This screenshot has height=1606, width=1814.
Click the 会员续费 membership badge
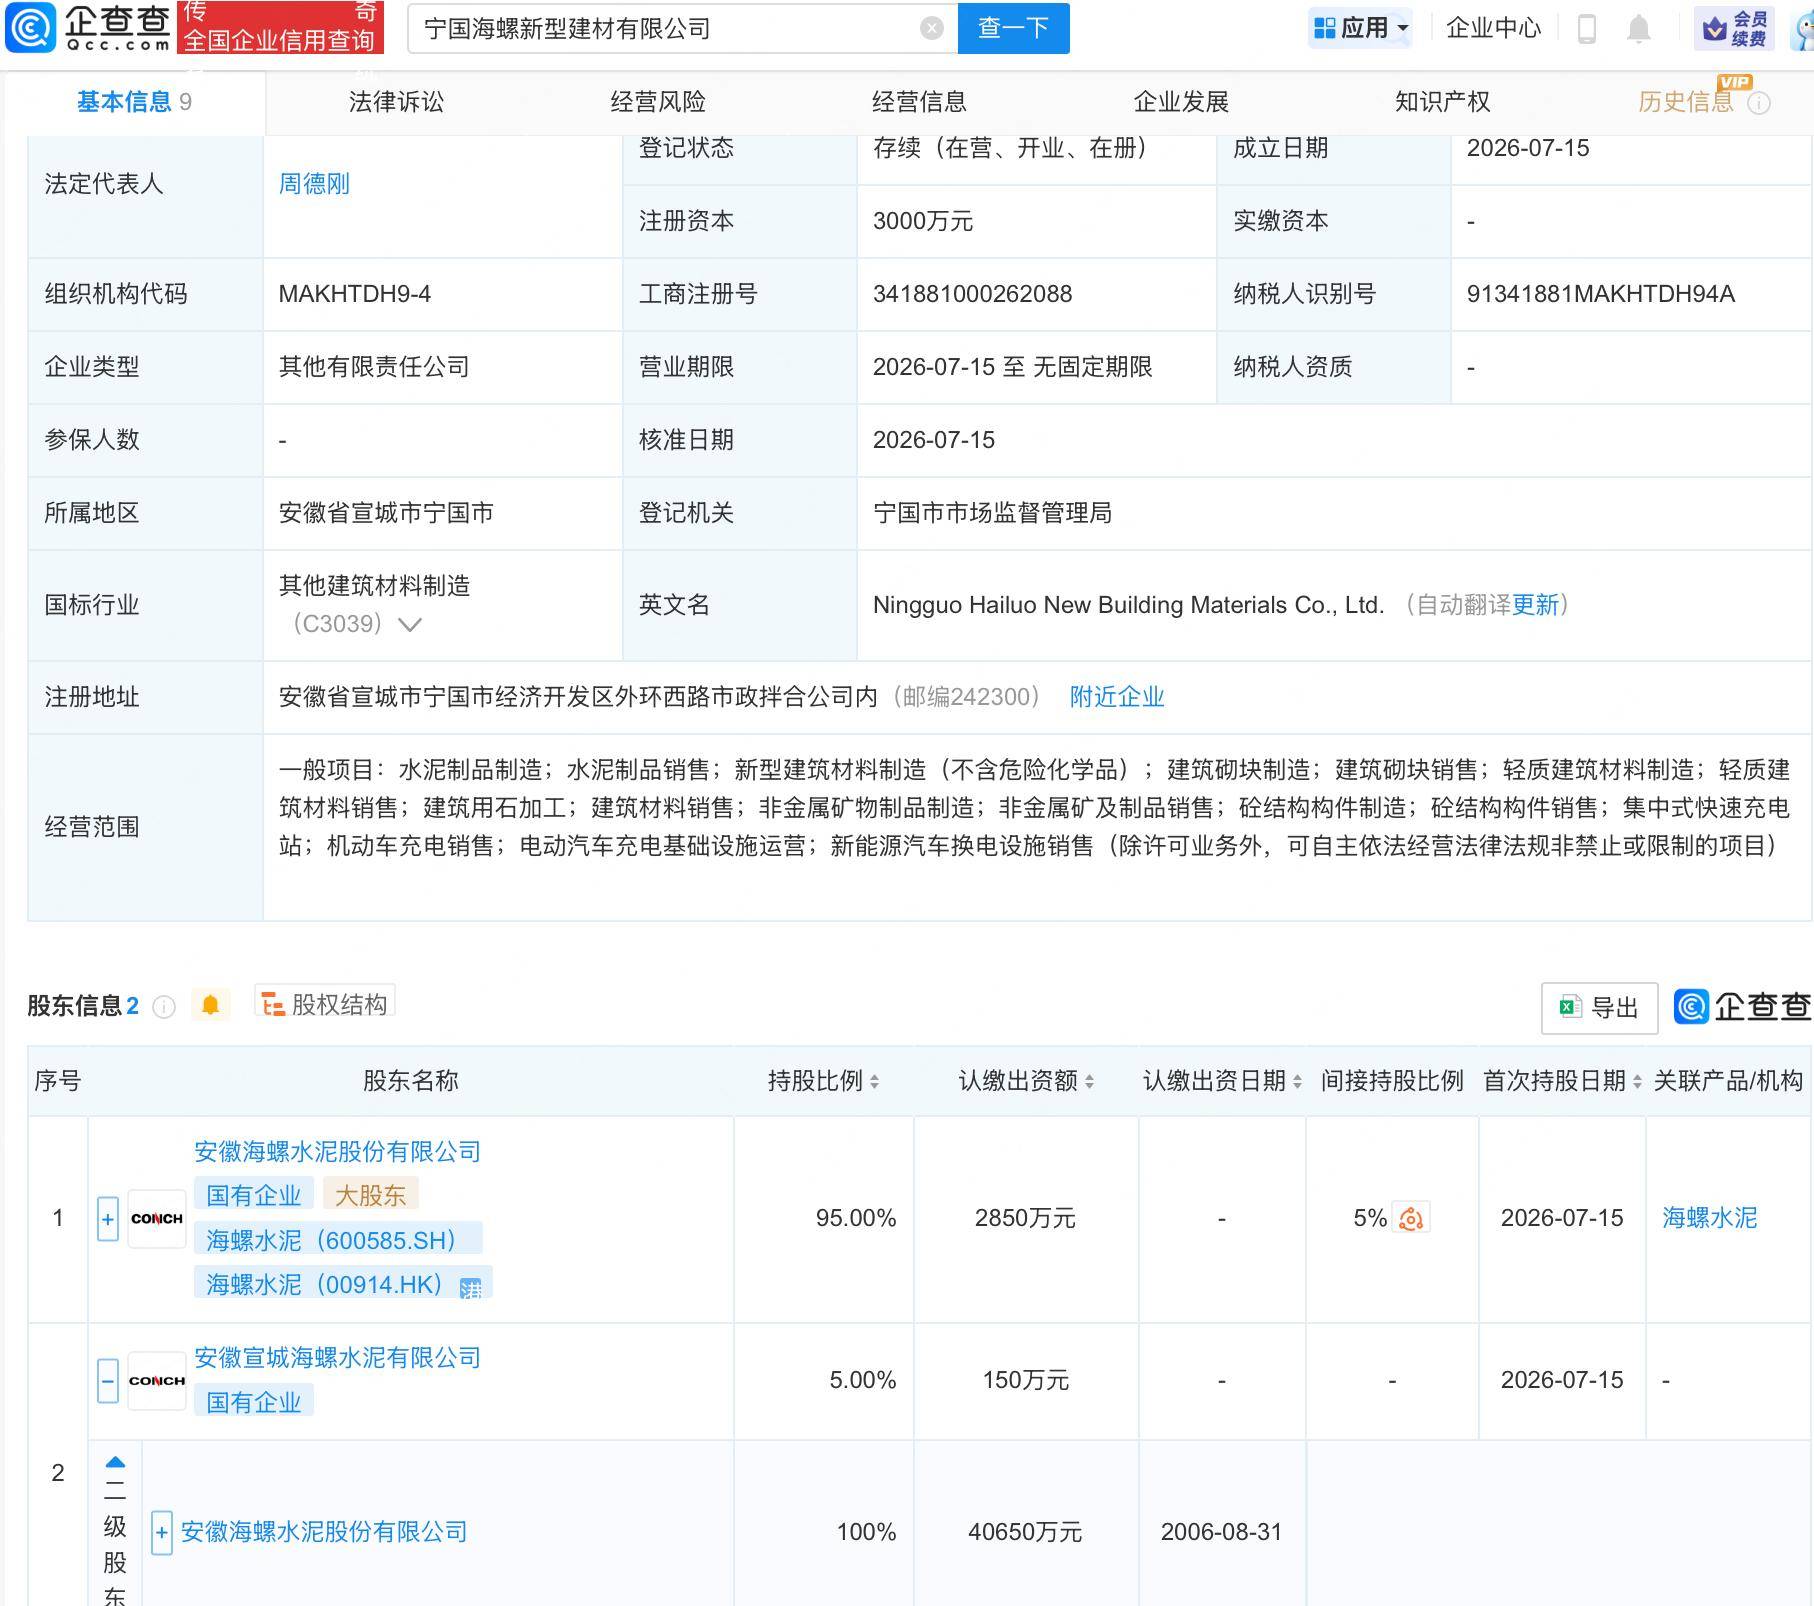(1736, 29)
